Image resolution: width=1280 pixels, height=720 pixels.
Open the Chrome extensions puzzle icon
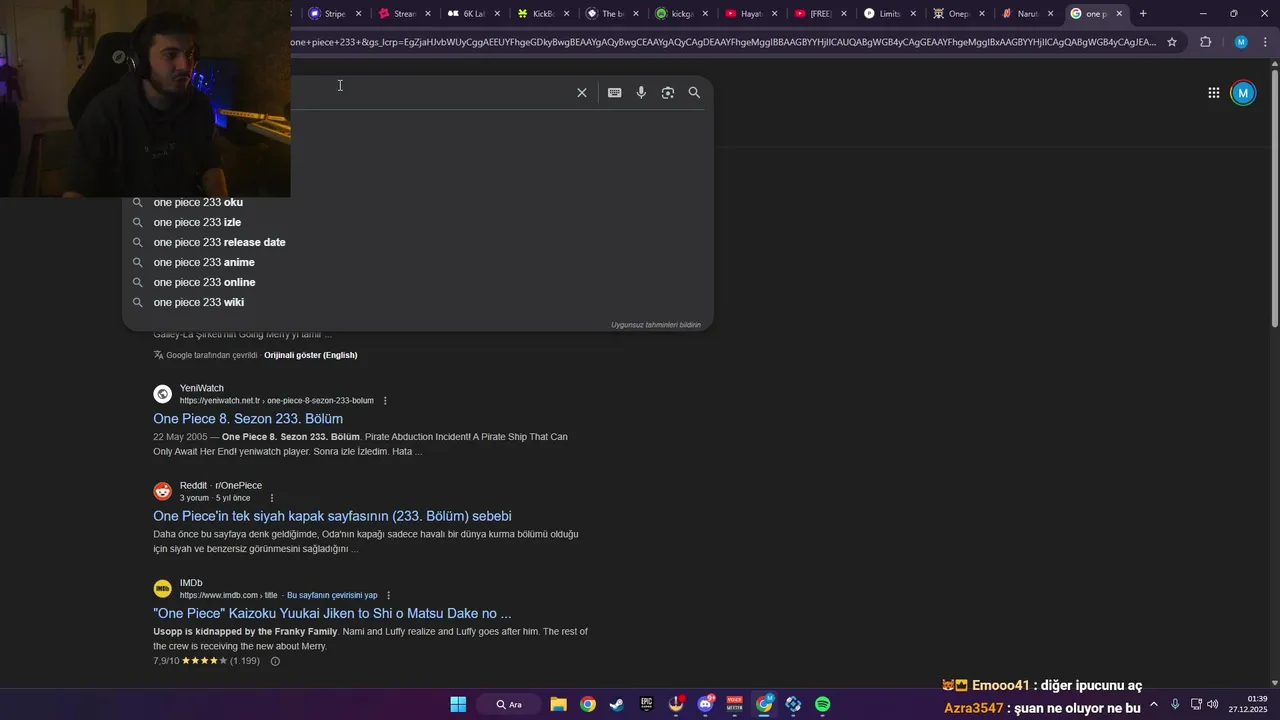click(x=1205, y=42)
